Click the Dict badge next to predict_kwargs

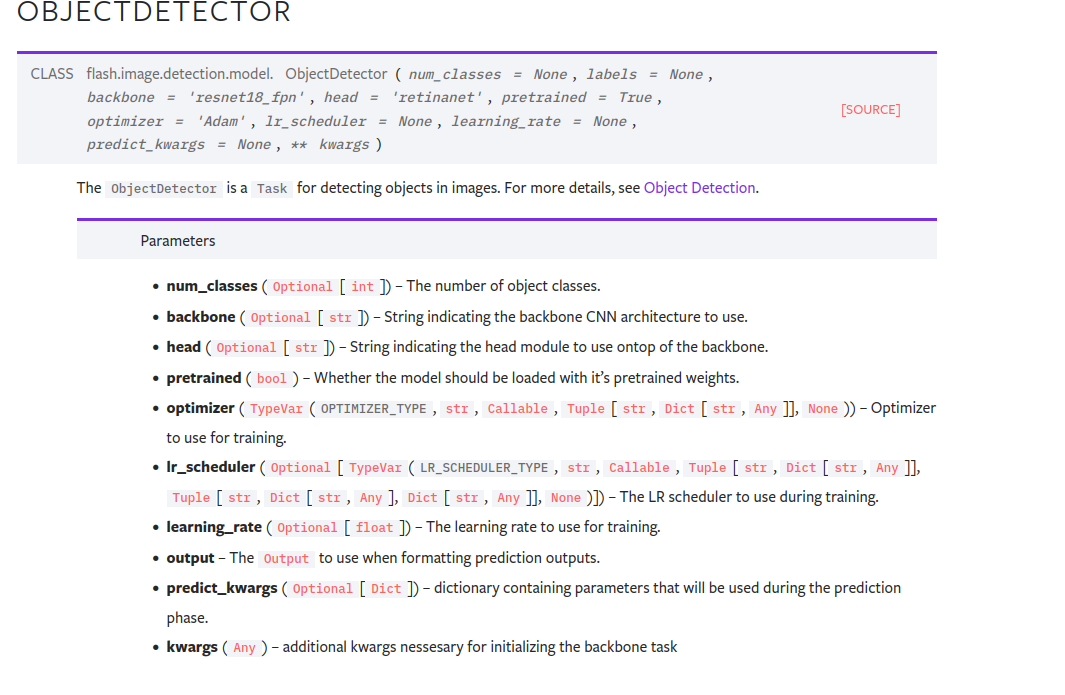tap(386, 588)
